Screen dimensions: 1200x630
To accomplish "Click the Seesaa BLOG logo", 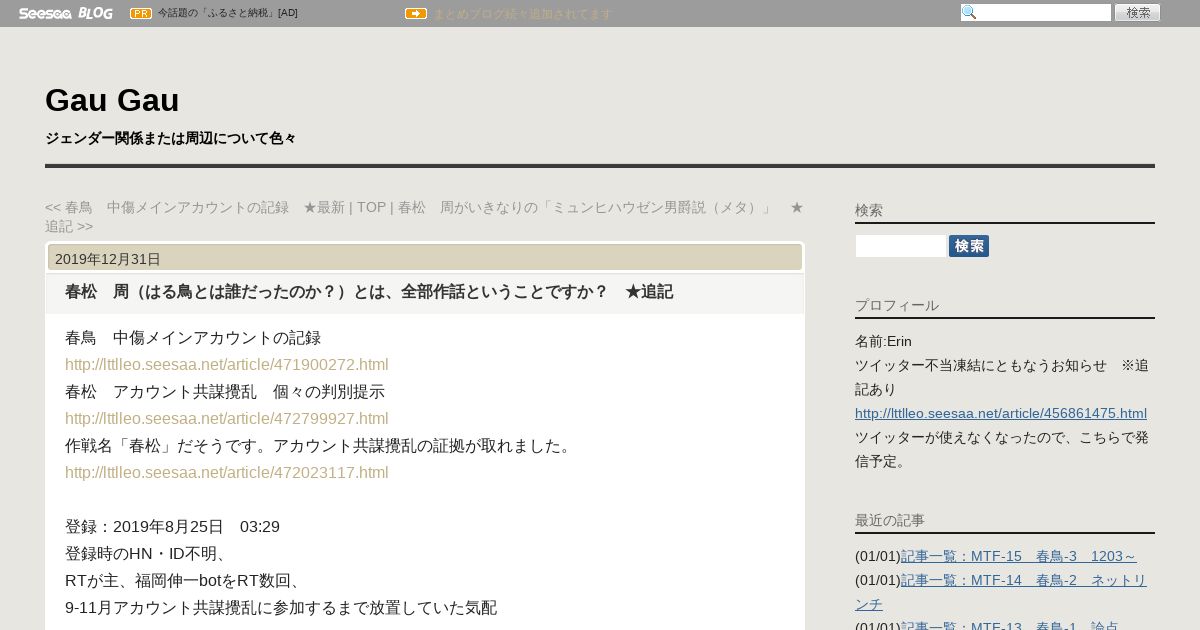I will point(65,13).
